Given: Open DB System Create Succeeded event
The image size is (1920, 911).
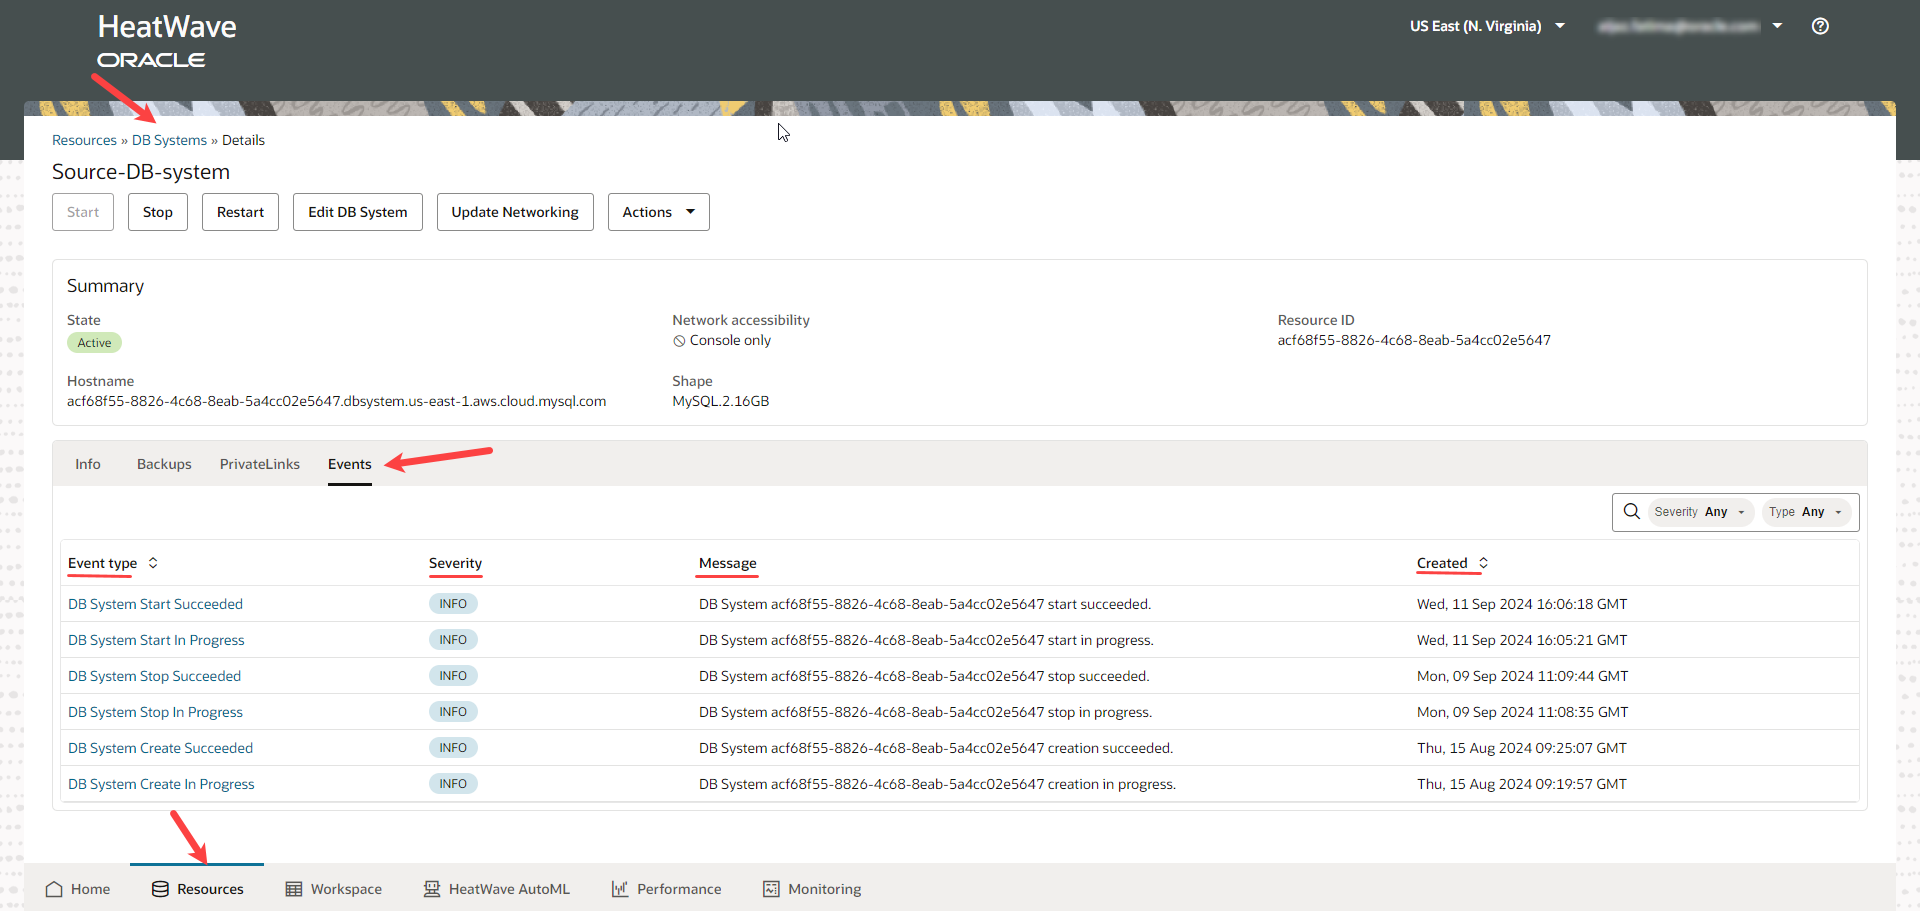Looking at the screenshot, I should pos(160,748).
